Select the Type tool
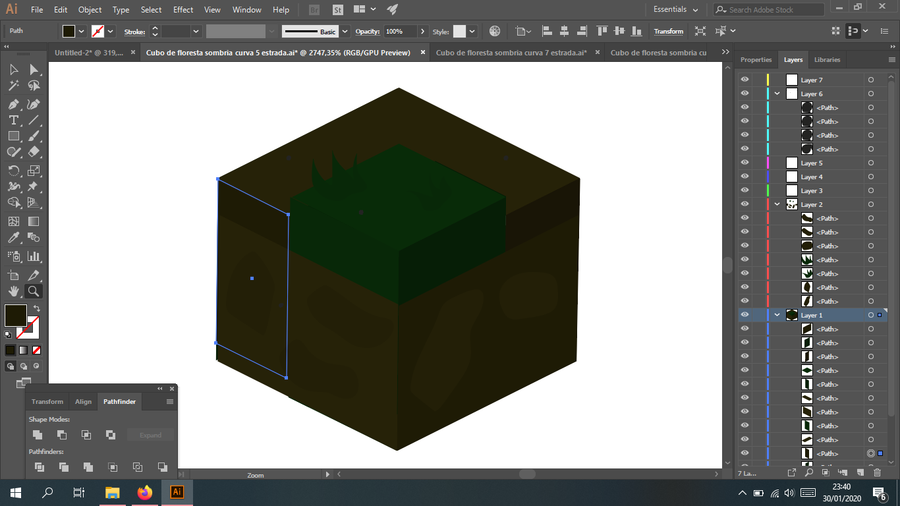 coord(13,120)
